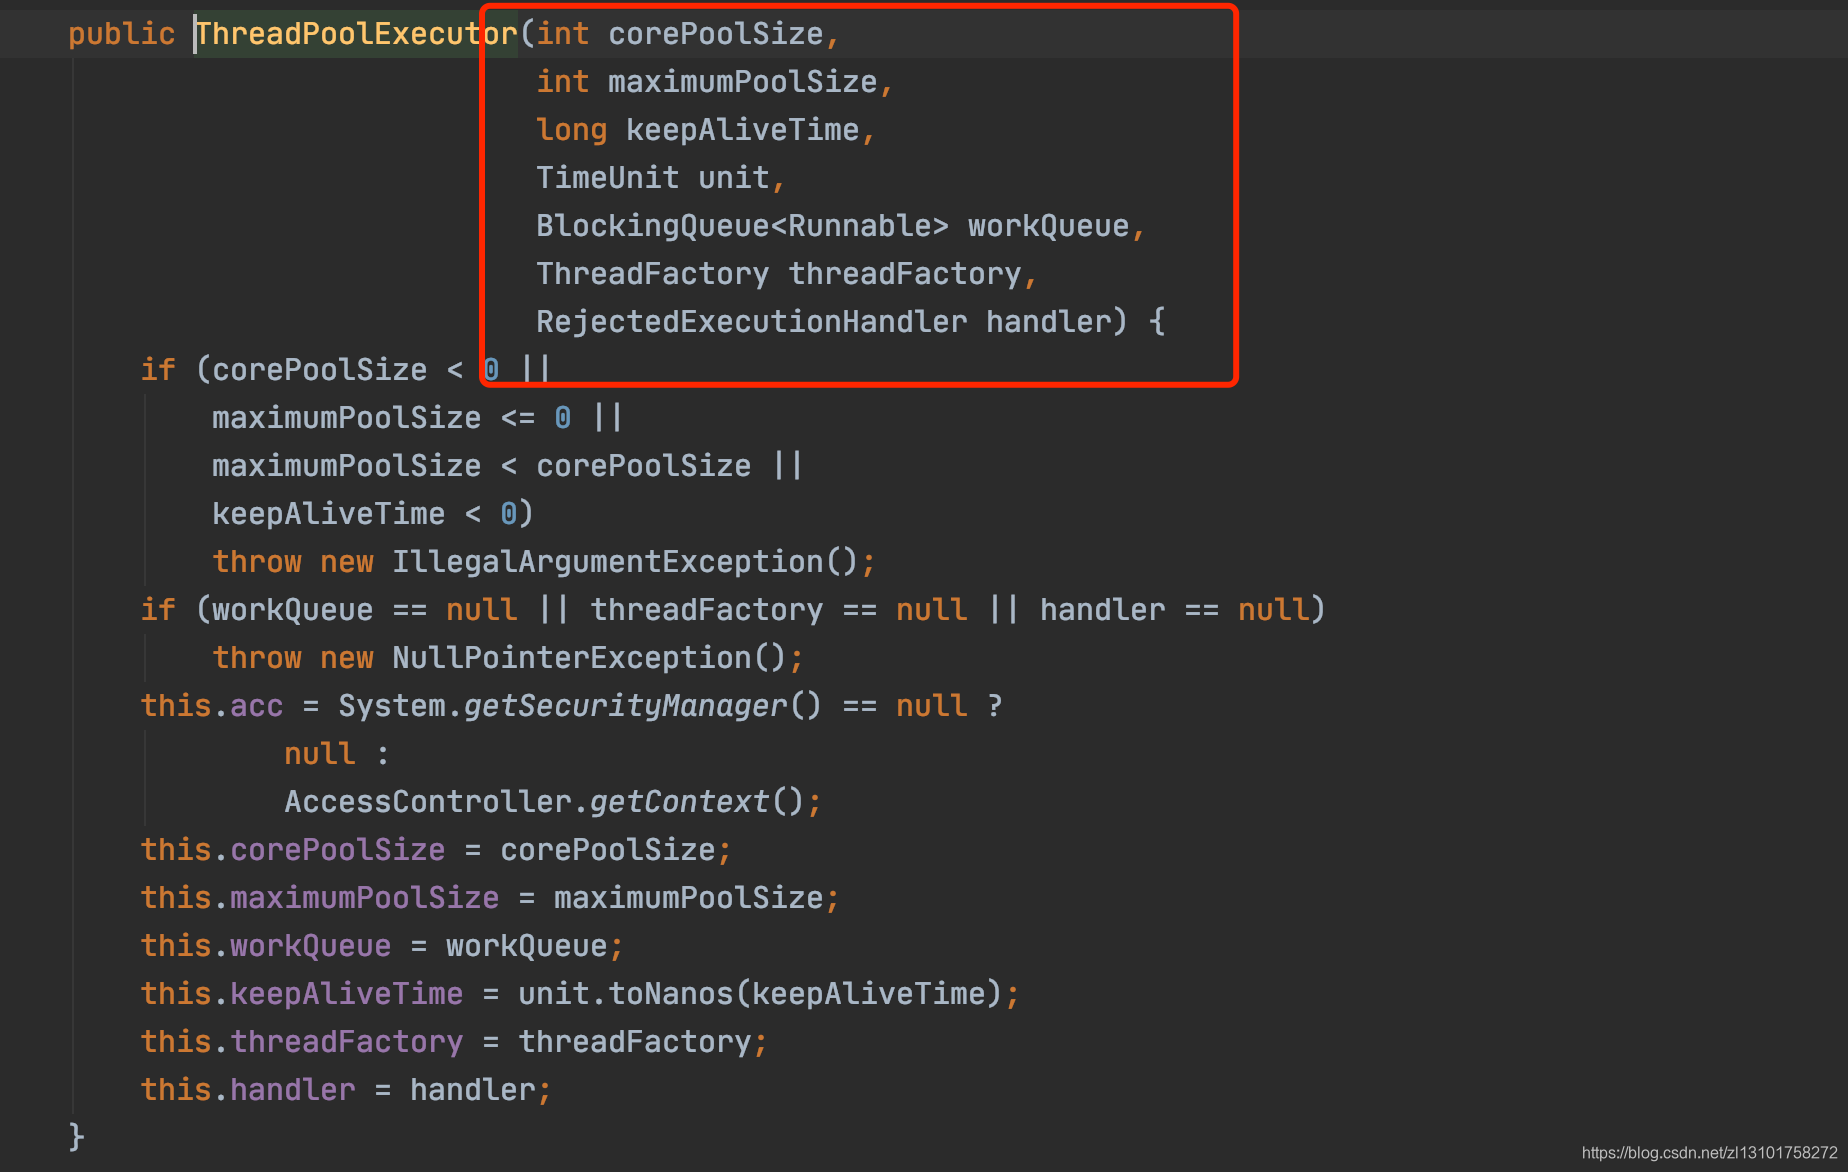This screenshot has width=1848, height=1172.
Task: Click 'this.workQueue = workQueue;' line
Action: (x=382, y=946)
